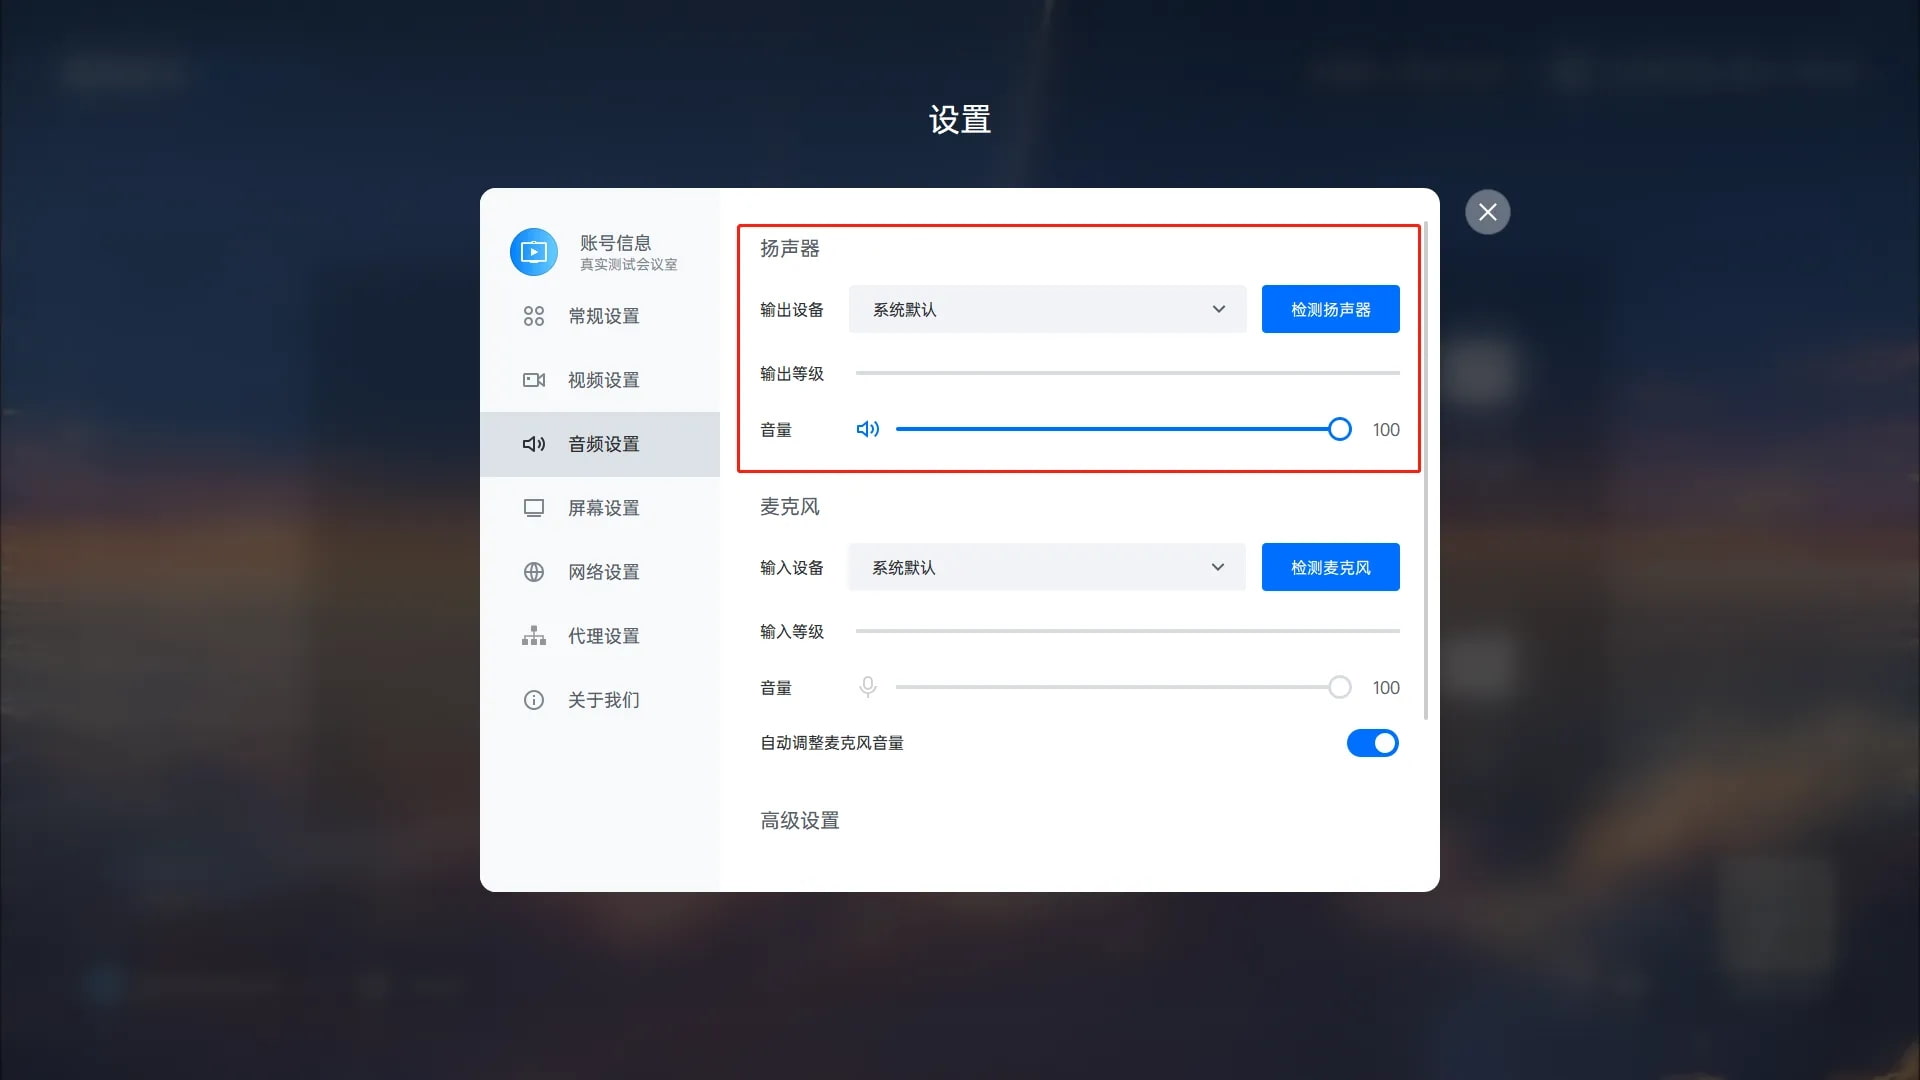Click the microphone 输入等级 input level bar
The height and width of the screenshot is (1080, 1920).
(x=1127, y=632)
